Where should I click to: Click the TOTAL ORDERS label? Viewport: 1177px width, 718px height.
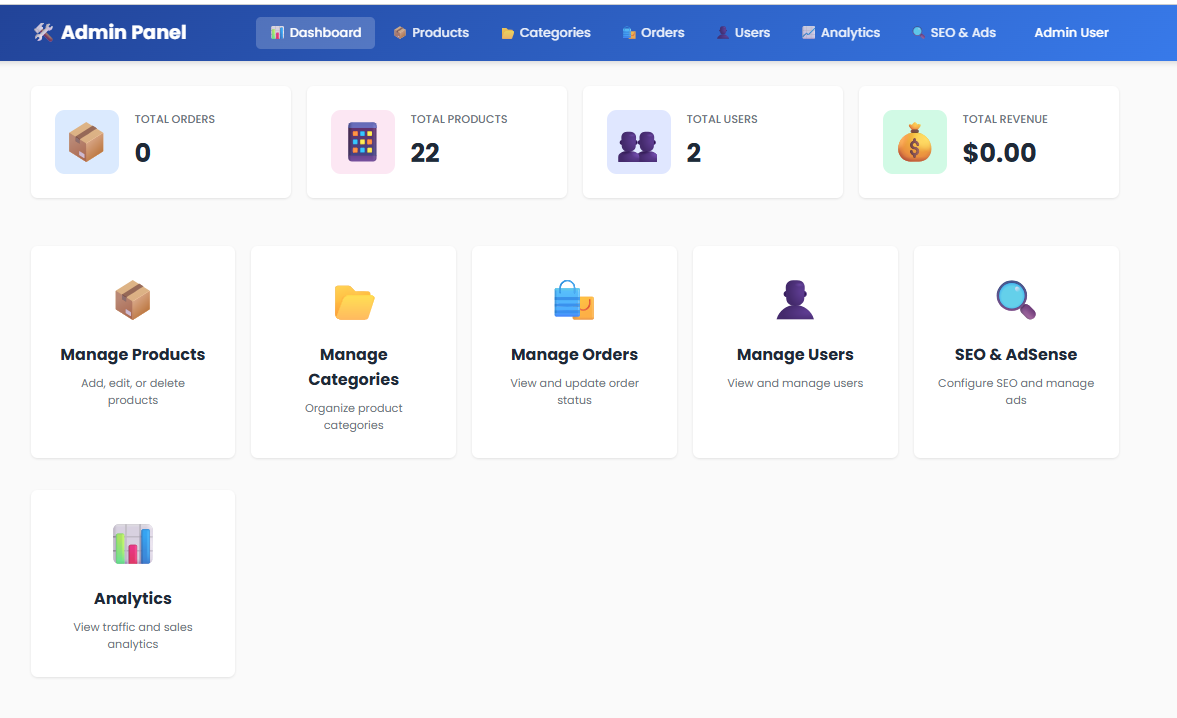(175, 119)
